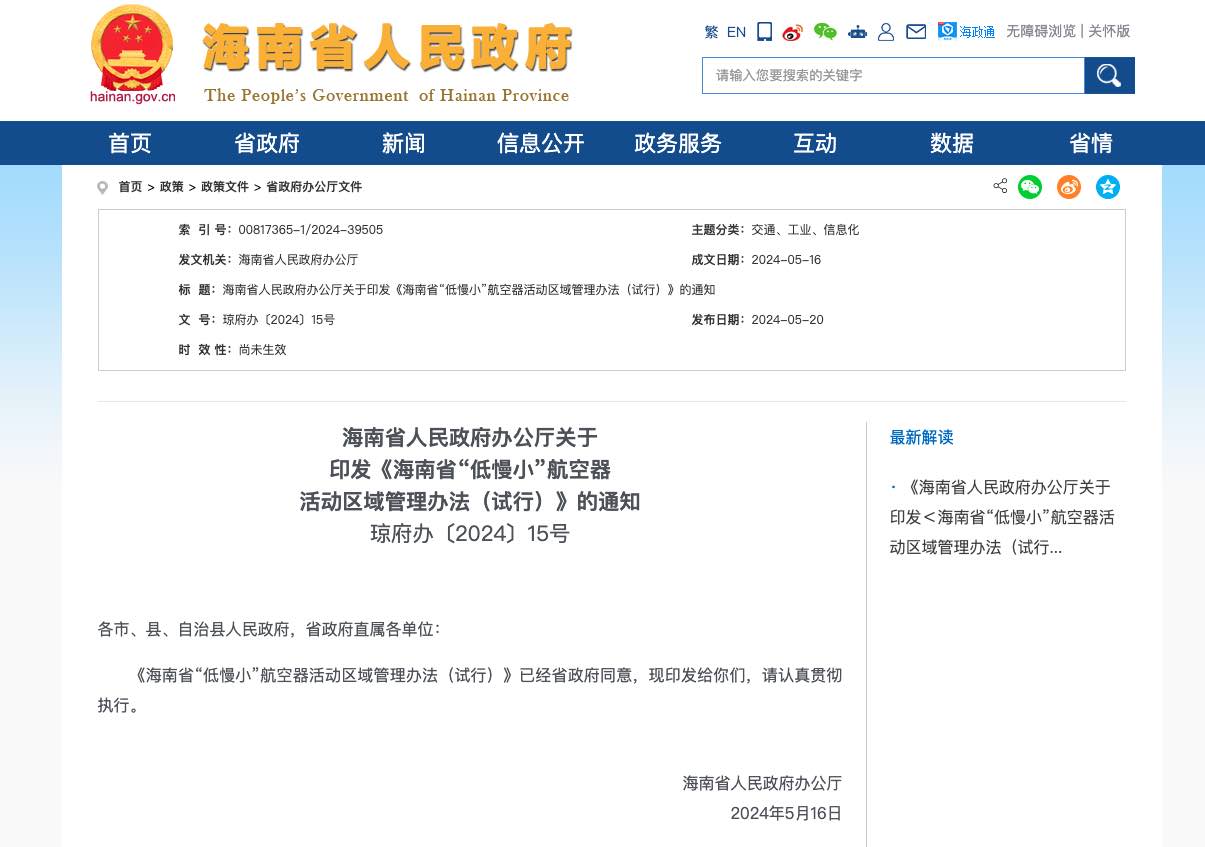Open the 省政府 navigation menu
Viewport: 1205px width, 847px height.
coord(267,143)
